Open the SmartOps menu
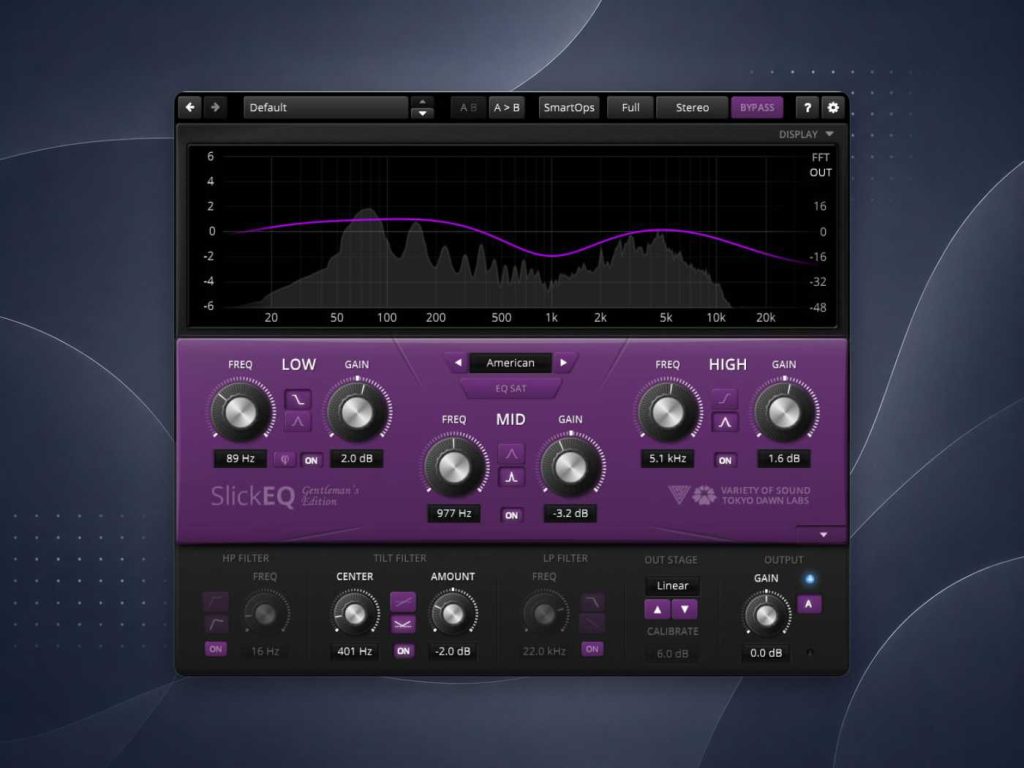The width and height of the screenshot is (1024, 768). 569,108
